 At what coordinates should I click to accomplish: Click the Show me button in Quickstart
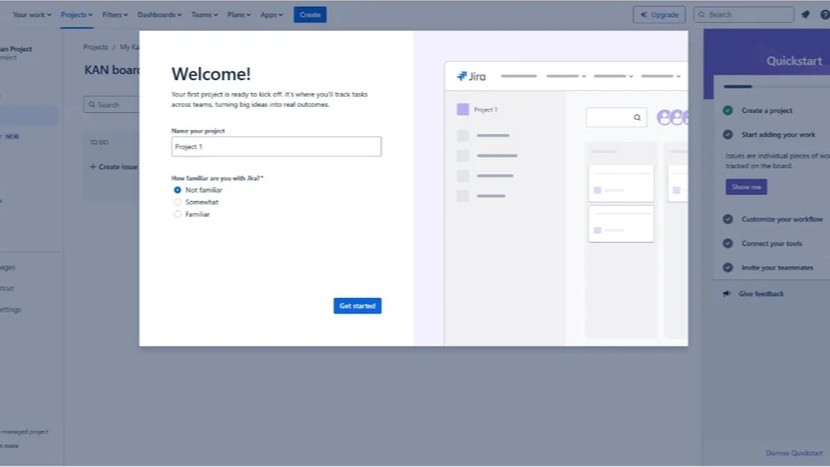pyautogui.click(x=746, y=187)
